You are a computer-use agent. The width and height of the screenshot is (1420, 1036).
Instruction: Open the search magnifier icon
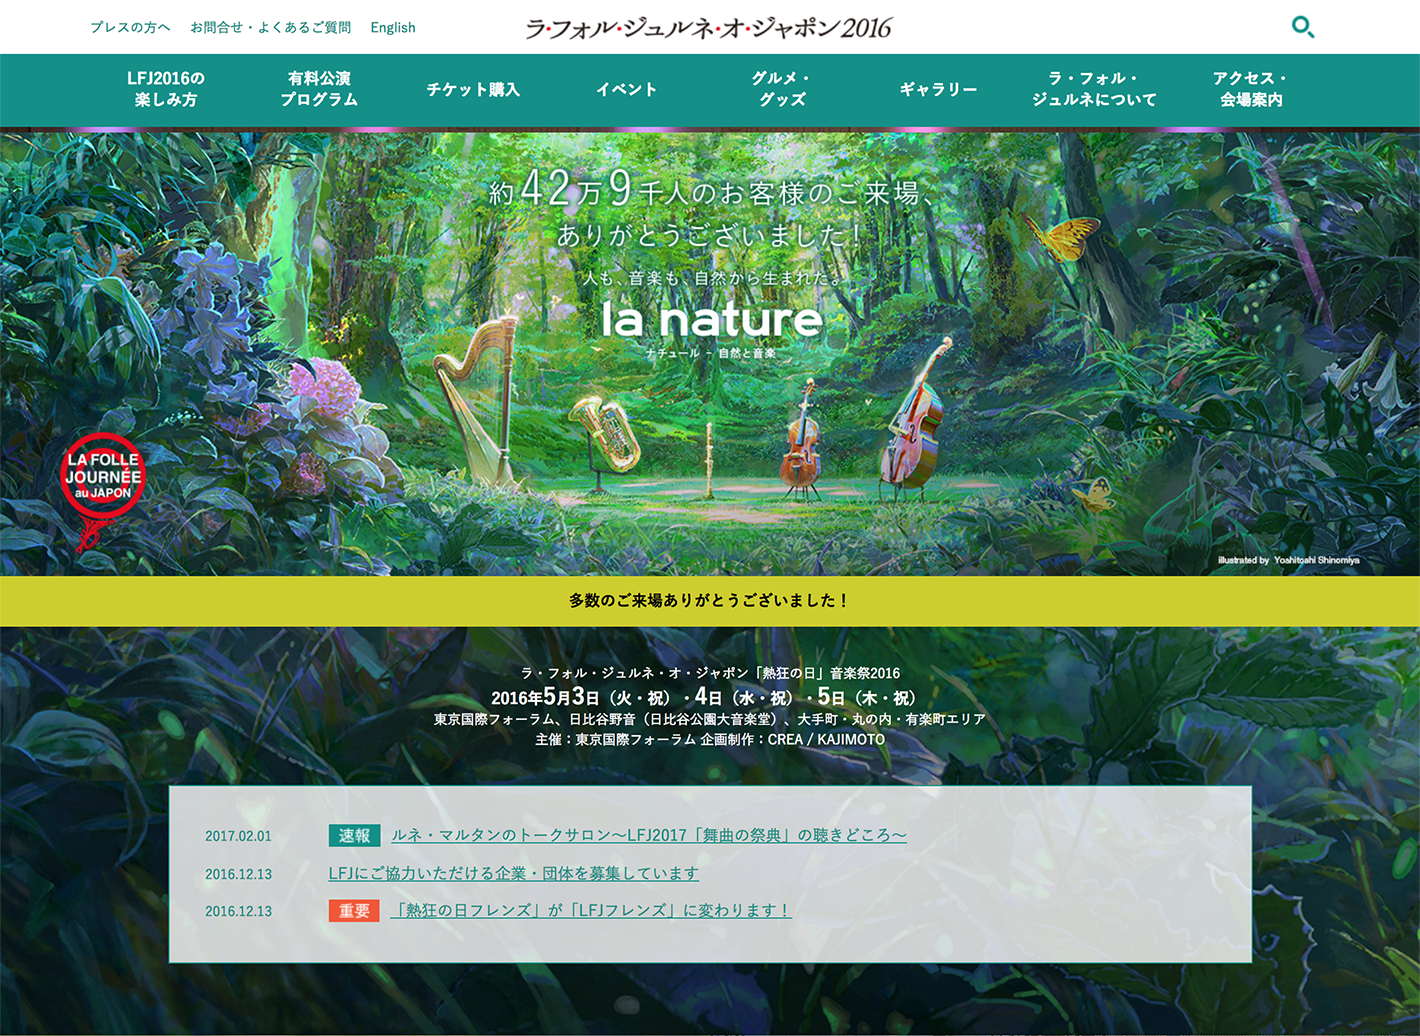point(1303,27)
